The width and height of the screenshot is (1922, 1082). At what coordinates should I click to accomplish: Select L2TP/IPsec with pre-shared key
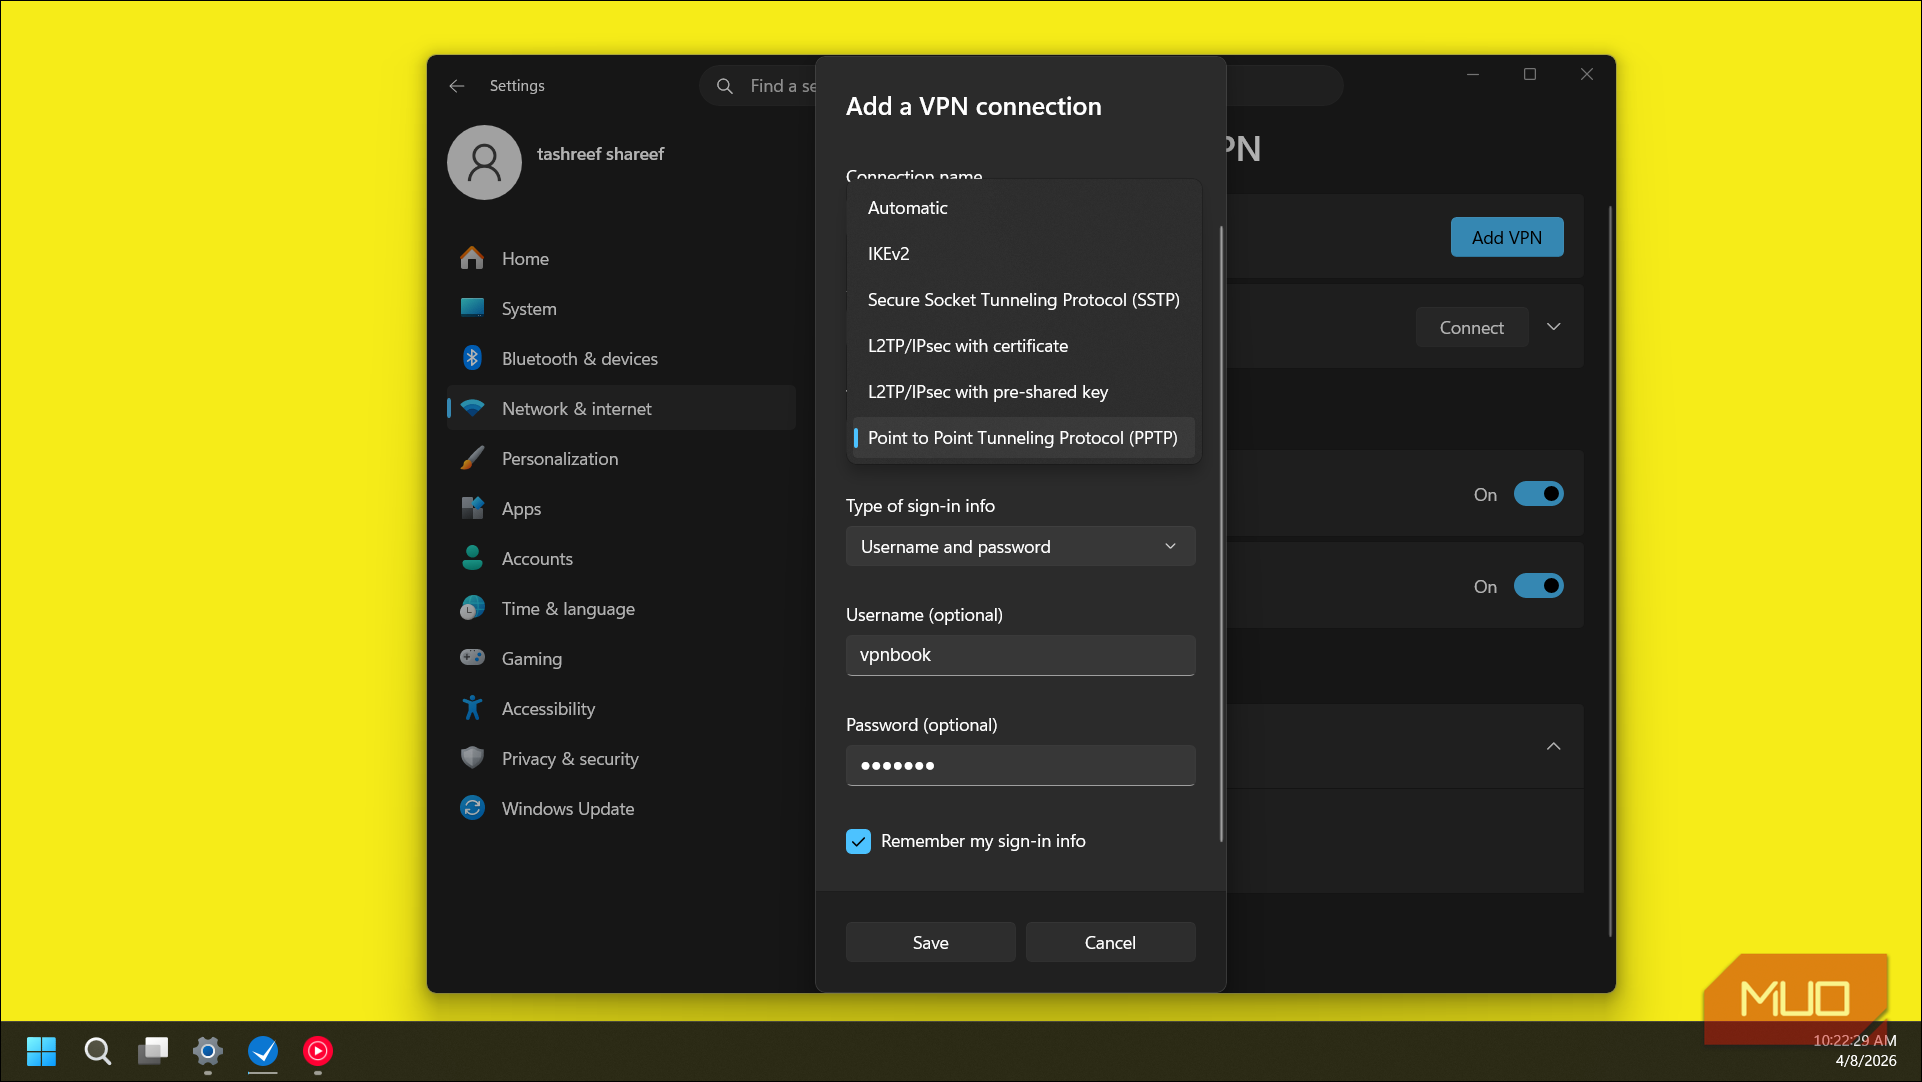pyautogui.click(x=1024, y=392)
